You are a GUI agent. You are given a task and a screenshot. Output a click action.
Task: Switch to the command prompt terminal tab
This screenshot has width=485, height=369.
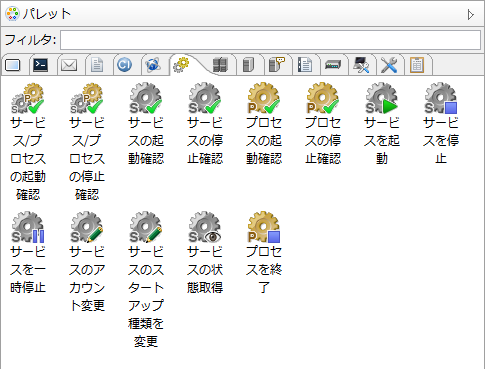click(41, 65)
